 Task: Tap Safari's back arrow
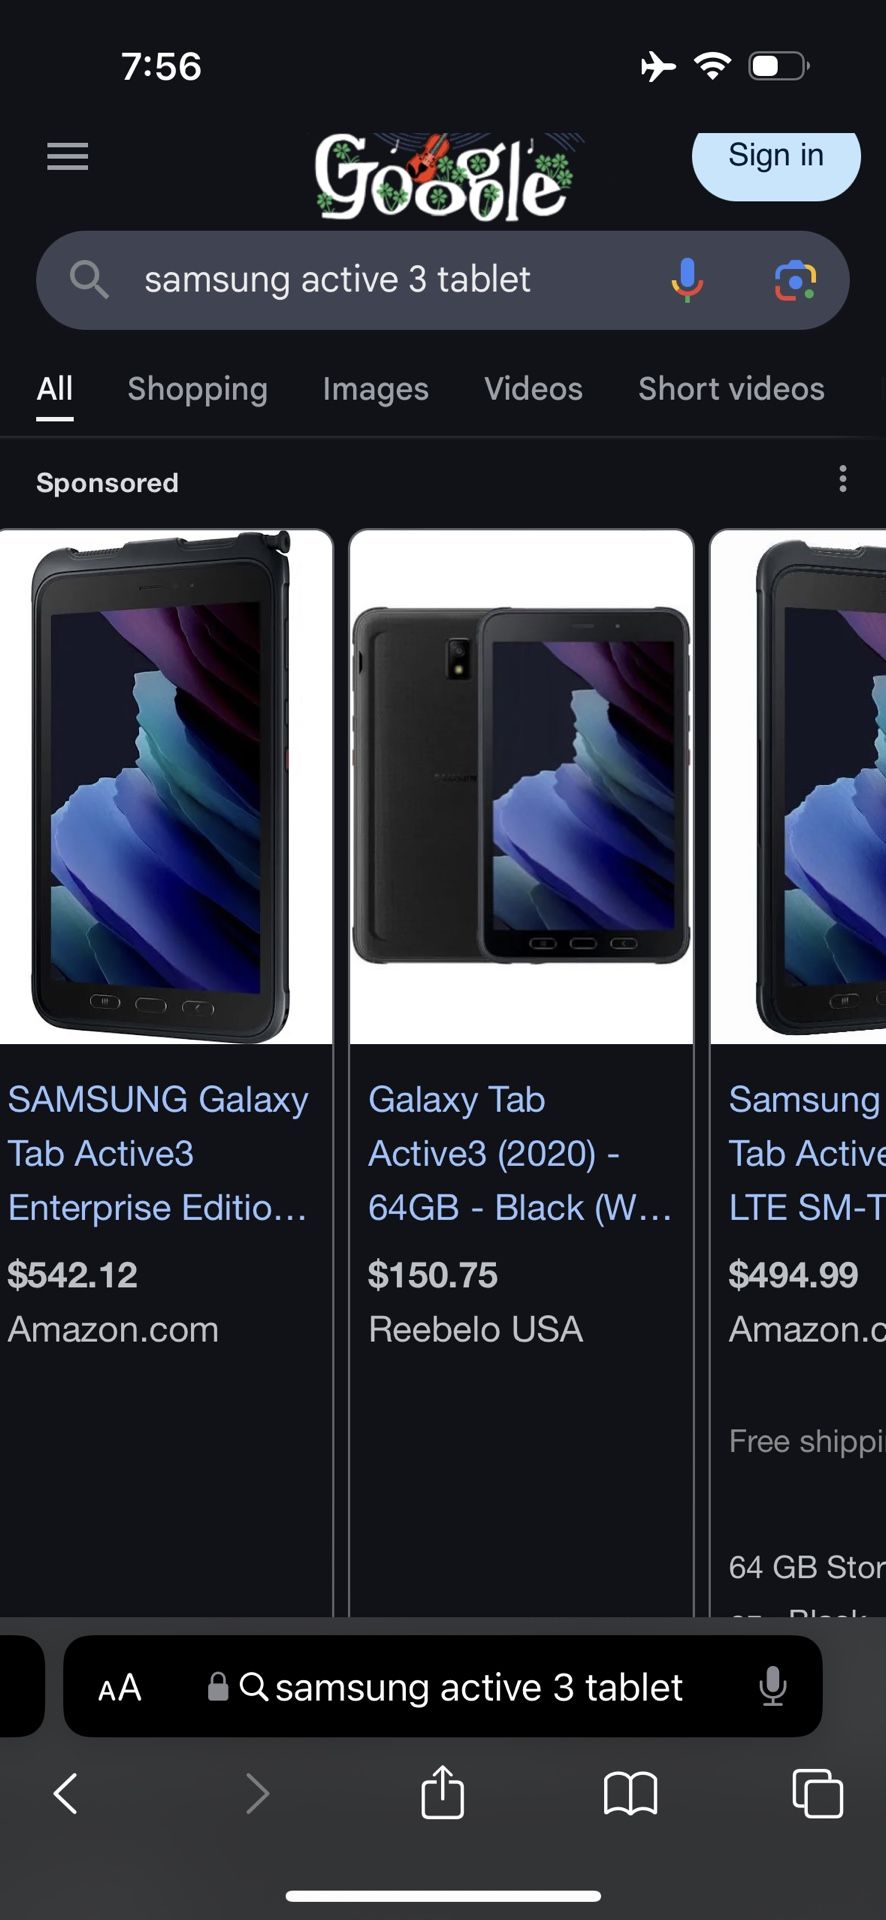pyautogui.click(x=66, y=1793)
